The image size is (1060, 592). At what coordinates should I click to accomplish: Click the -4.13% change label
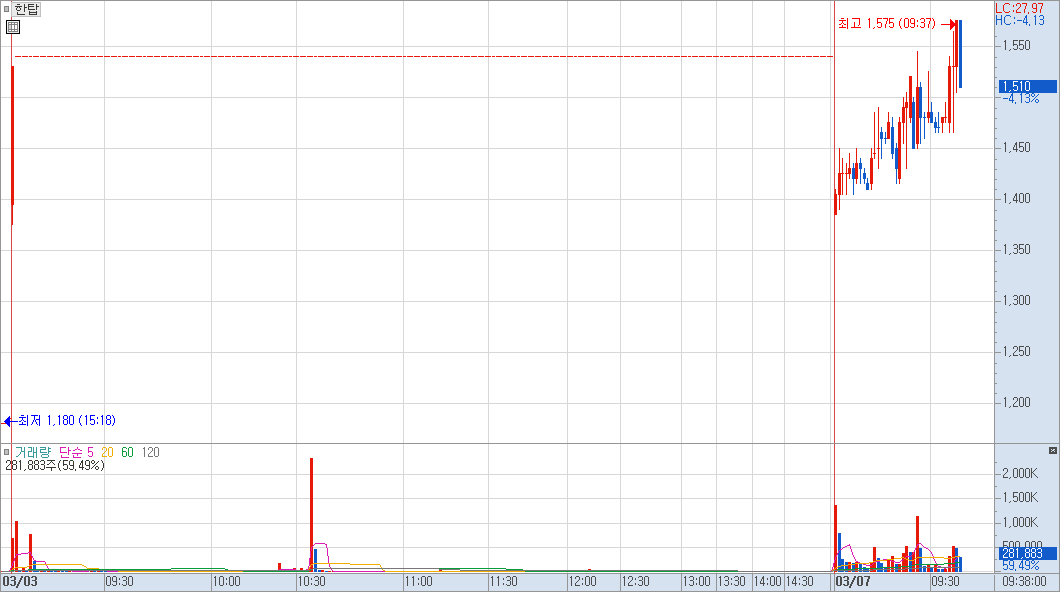[1021, 99]
